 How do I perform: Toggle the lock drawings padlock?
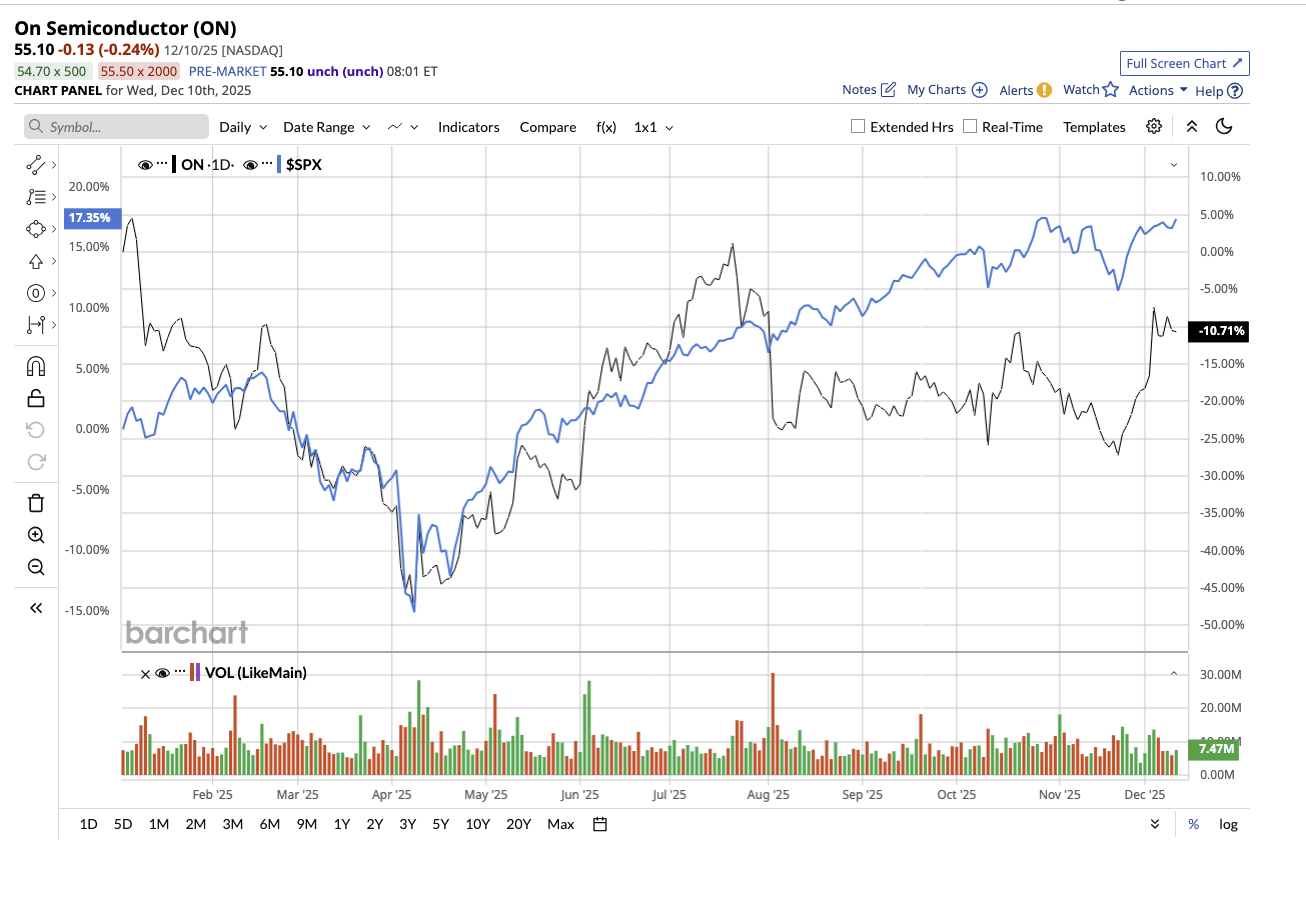(36, 398)
